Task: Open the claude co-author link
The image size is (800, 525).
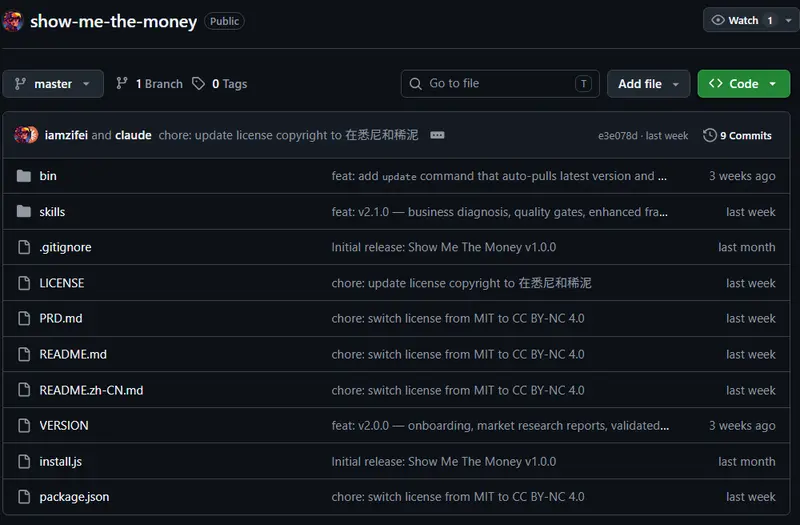Action: pos(133,135)
